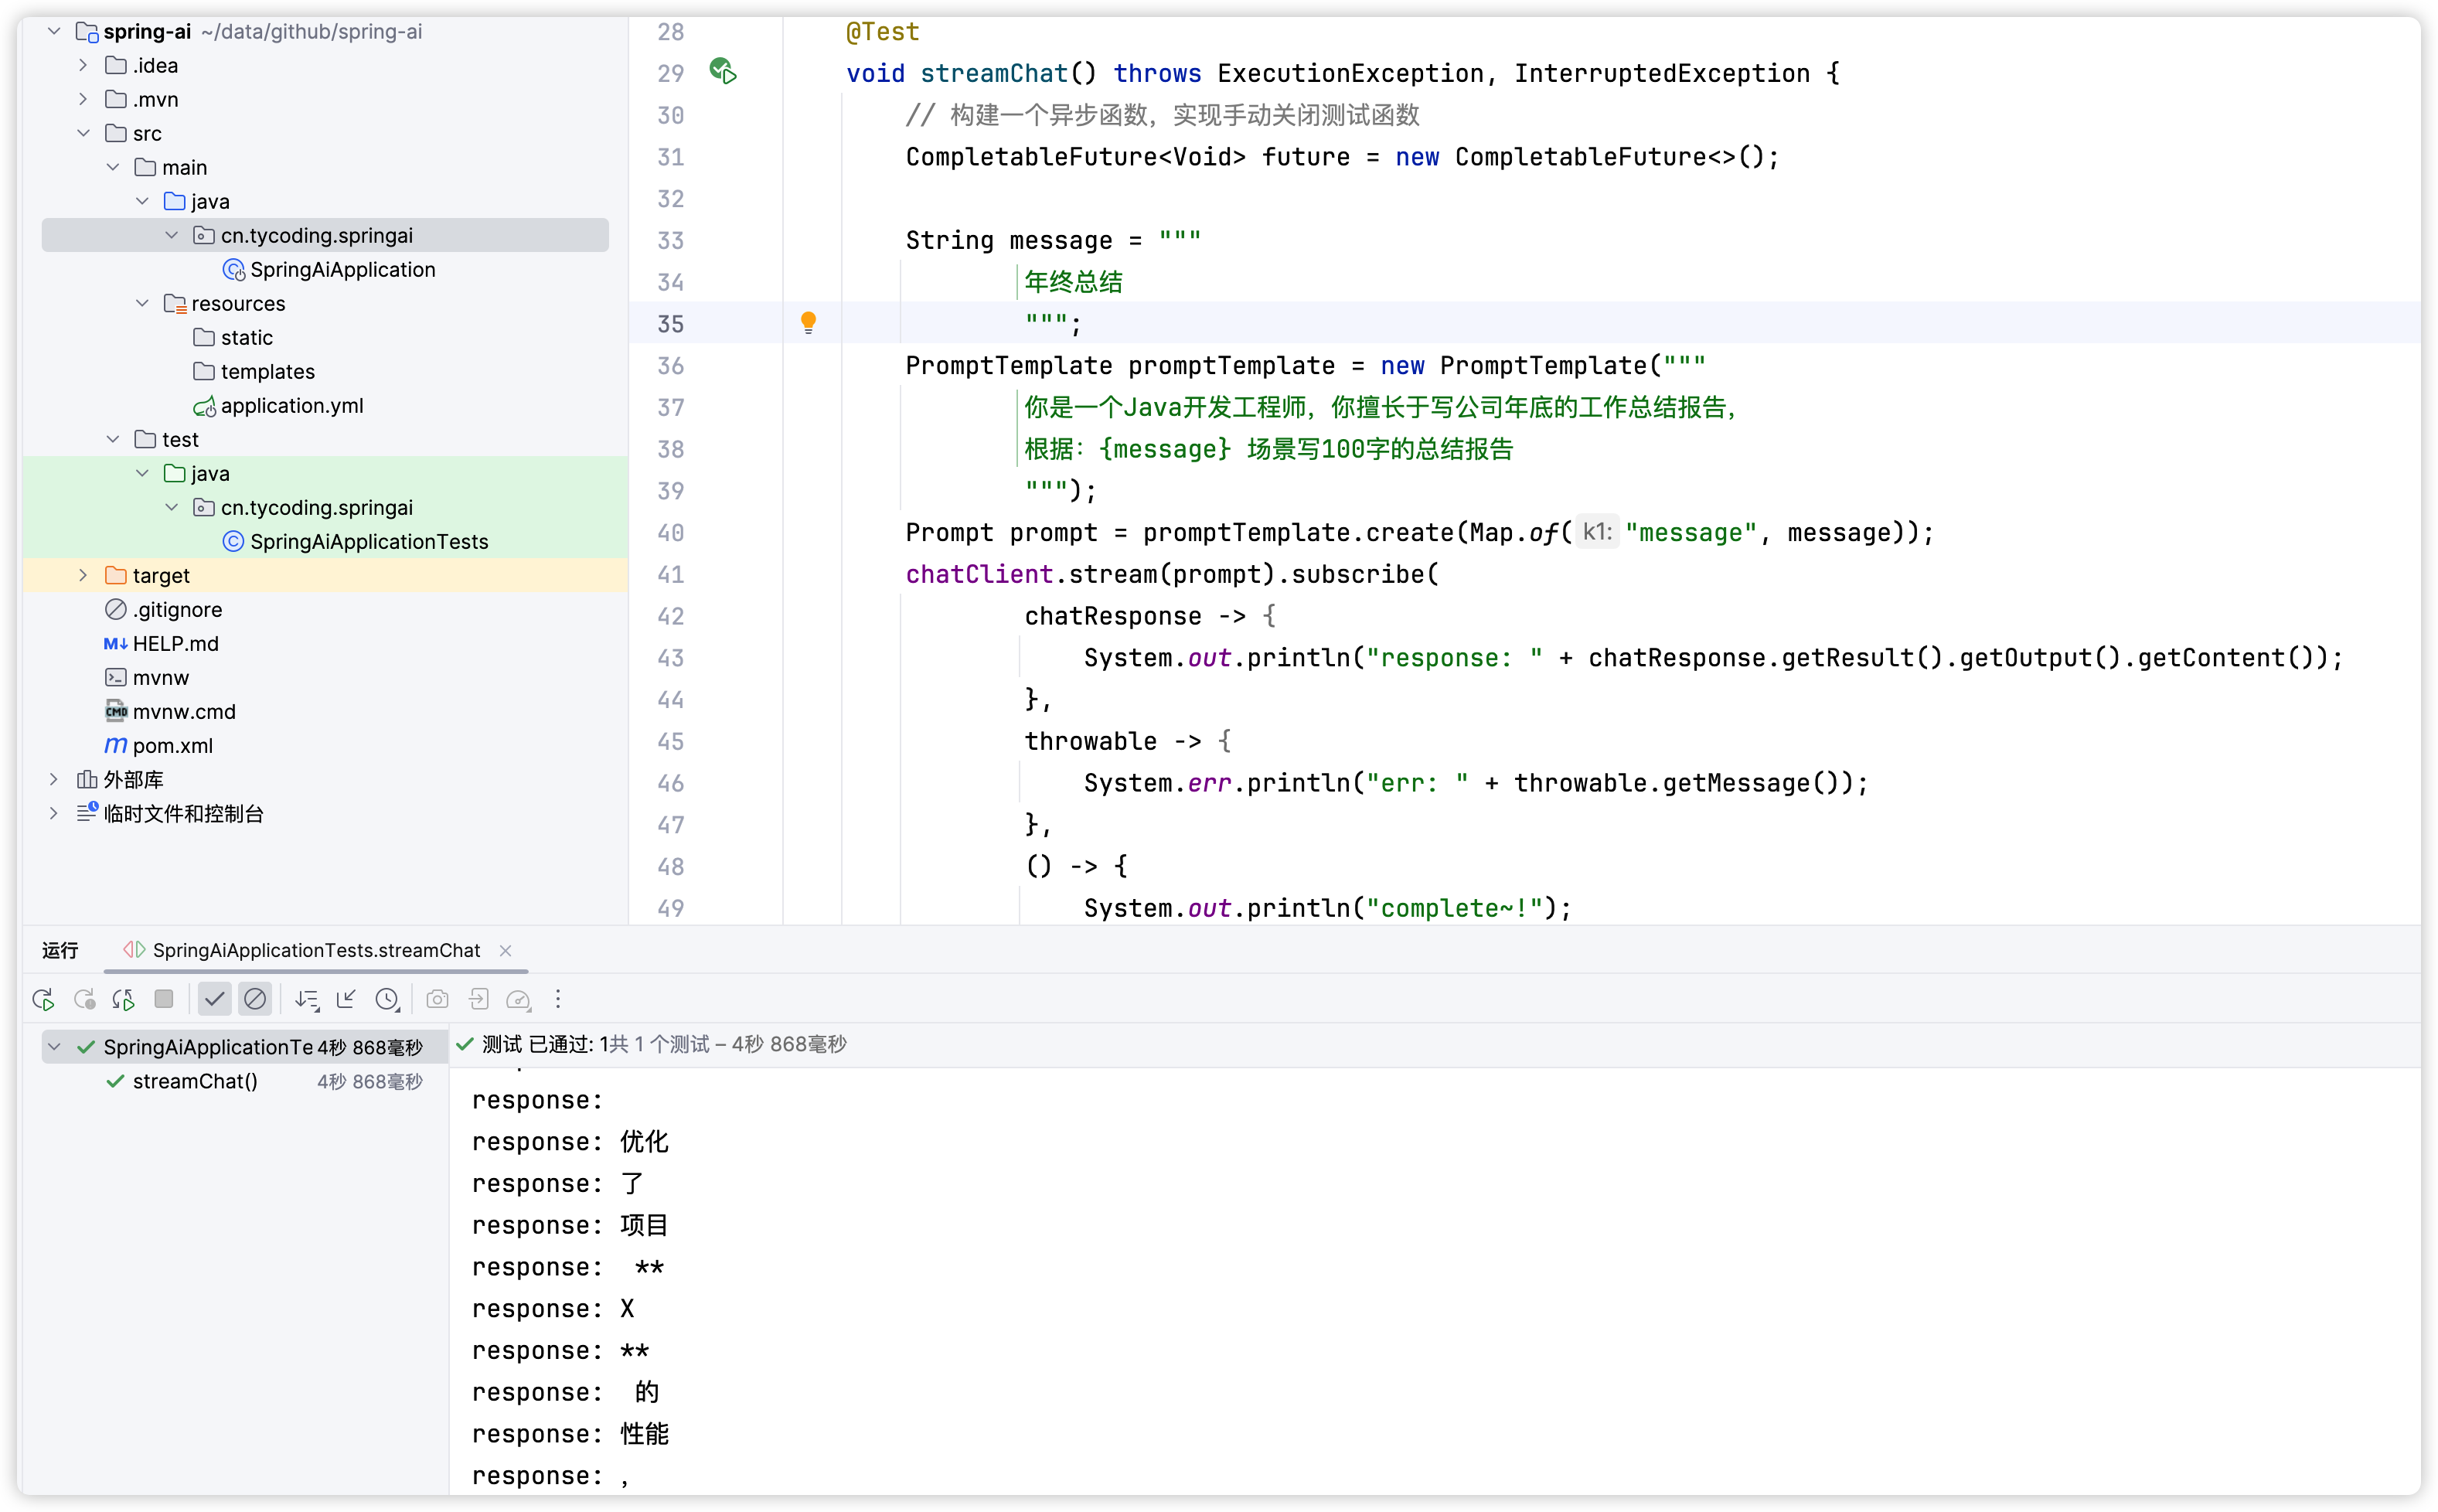Viewport: 2438px width, 1512px height.
Task: Rerun the streamChat test
Action: click(43, 999)
